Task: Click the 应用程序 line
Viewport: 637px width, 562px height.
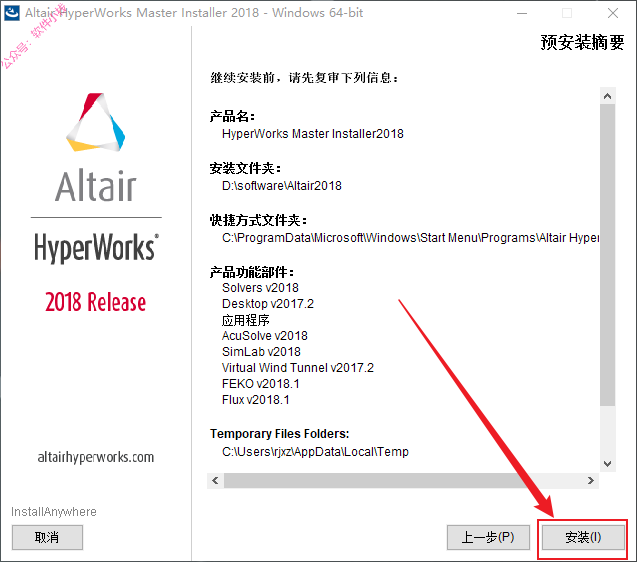Action: tap(245, 320)
